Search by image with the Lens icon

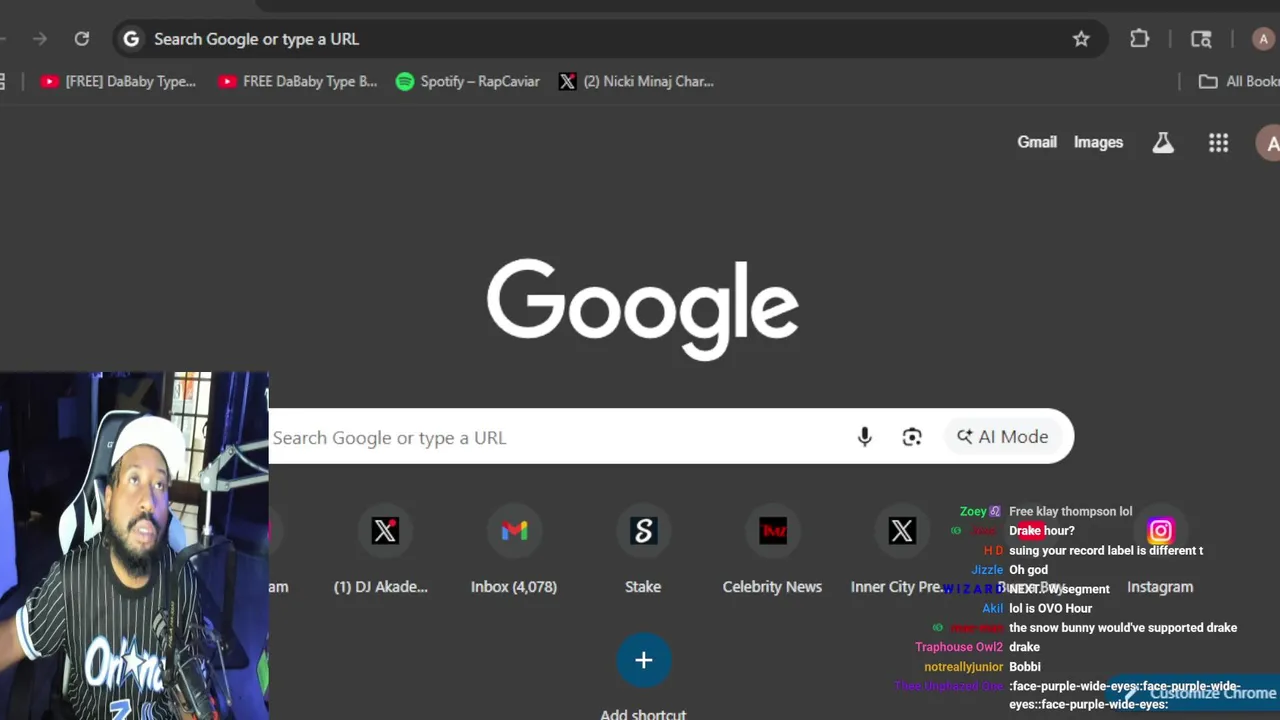[912, 437]
